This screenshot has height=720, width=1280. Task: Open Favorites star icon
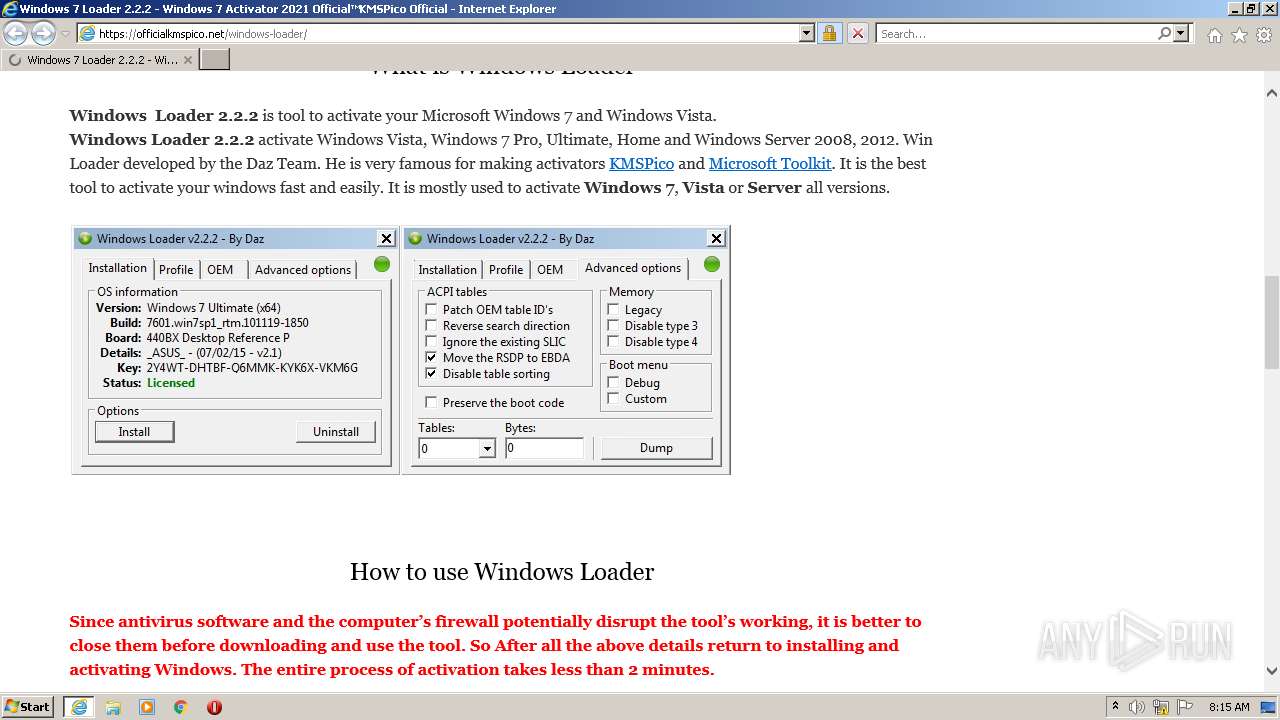tap(1239, 35)
